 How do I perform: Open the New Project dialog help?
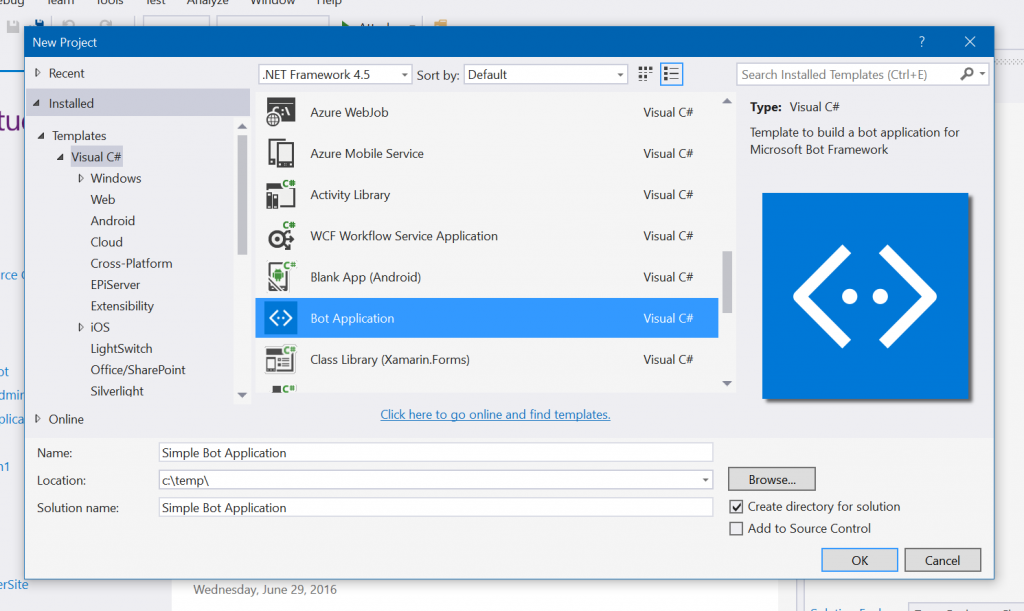point(921,42)
